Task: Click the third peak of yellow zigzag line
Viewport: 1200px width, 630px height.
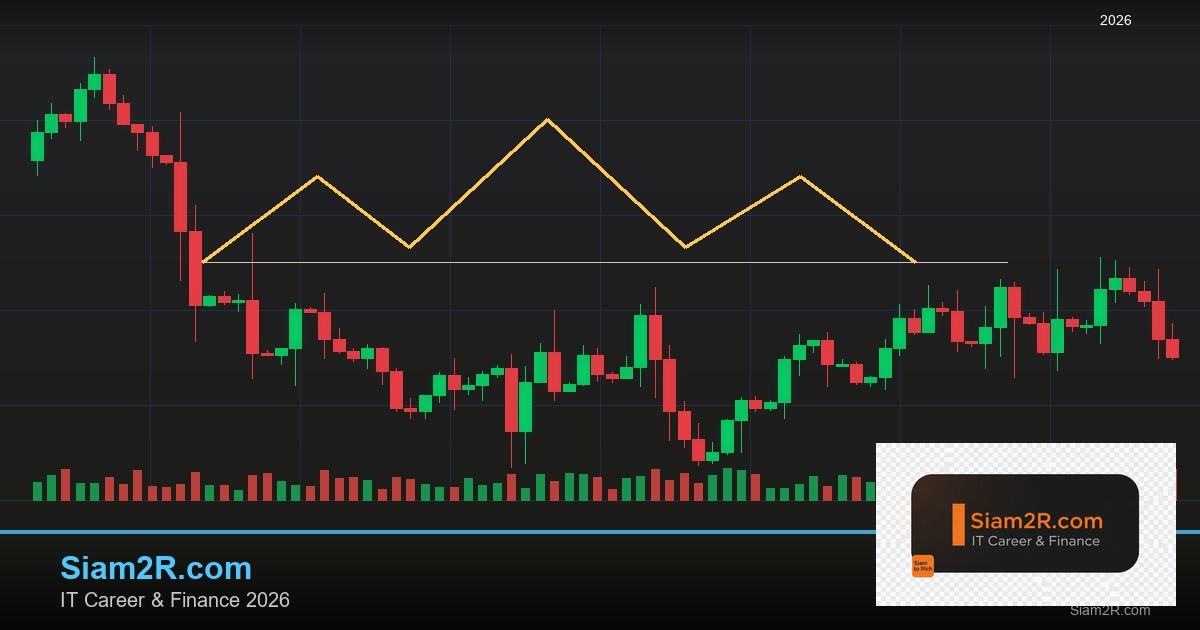Action: [x=800, y=177]
